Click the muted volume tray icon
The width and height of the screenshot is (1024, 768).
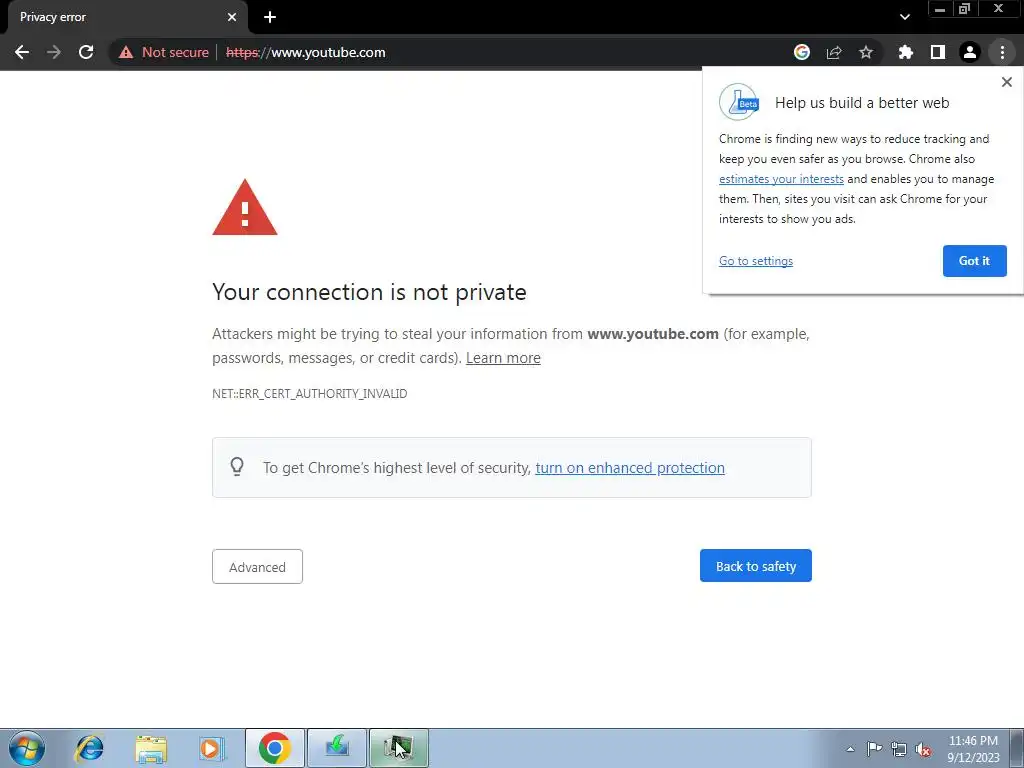click(923, 749)
